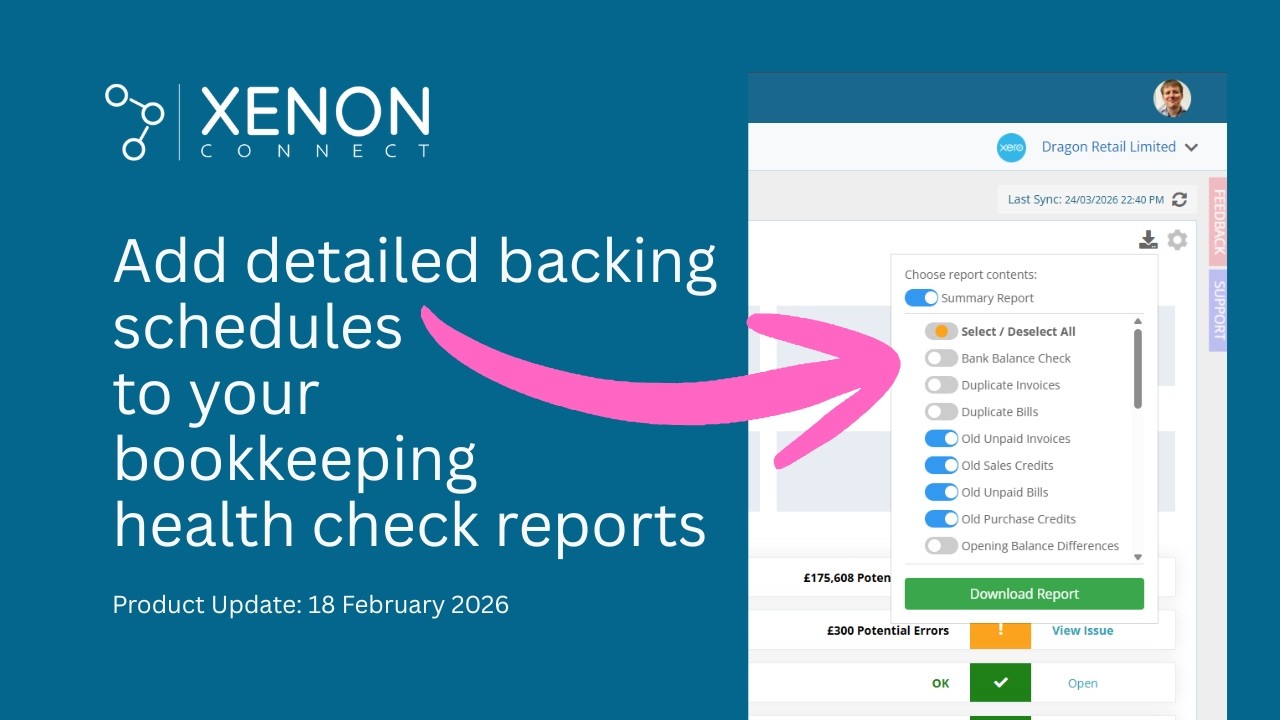Click the Product Update date text
The width and height of the screenshot is (1280, 720).
[311, 605]
